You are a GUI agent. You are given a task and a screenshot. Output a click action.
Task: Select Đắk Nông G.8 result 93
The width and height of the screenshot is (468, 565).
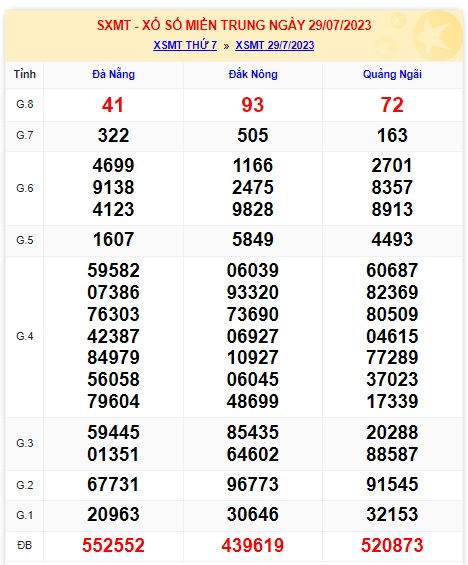(253, 105)
